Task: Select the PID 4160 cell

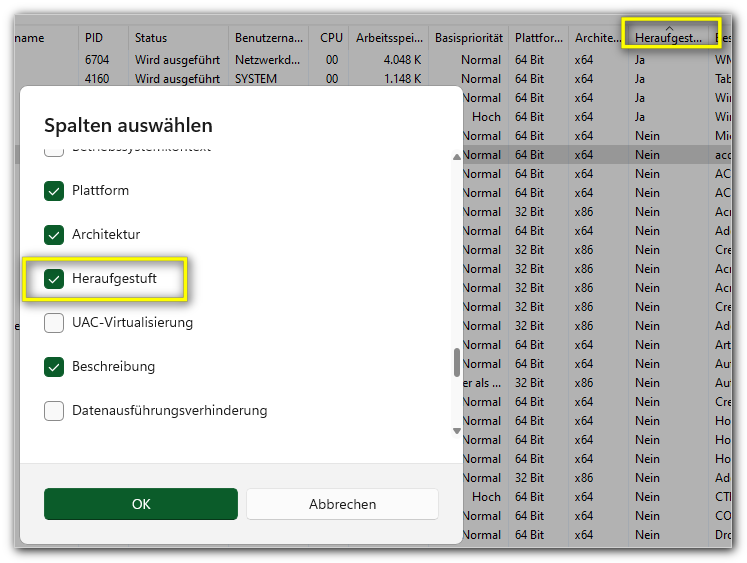Action: (x=97, y=79)
